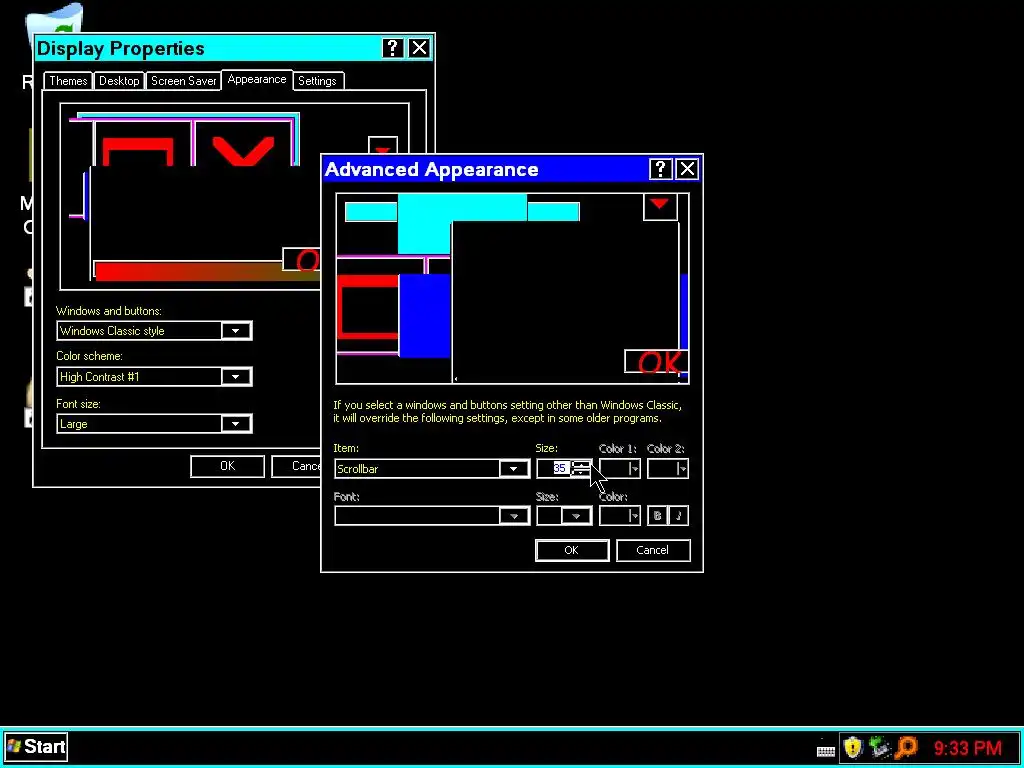Go to the Settings tab
The image size is (1024, 768).
point(317,81)
